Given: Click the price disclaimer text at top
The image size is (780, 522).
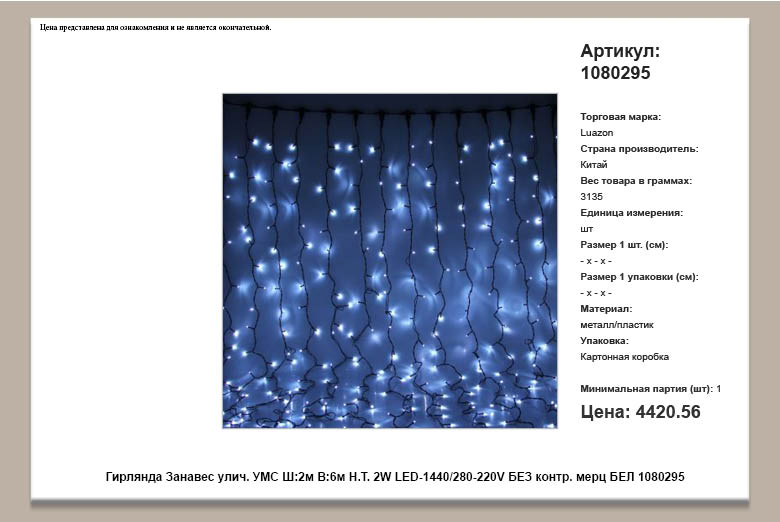Looking at the screenshot, I should [x=156, y=27].
